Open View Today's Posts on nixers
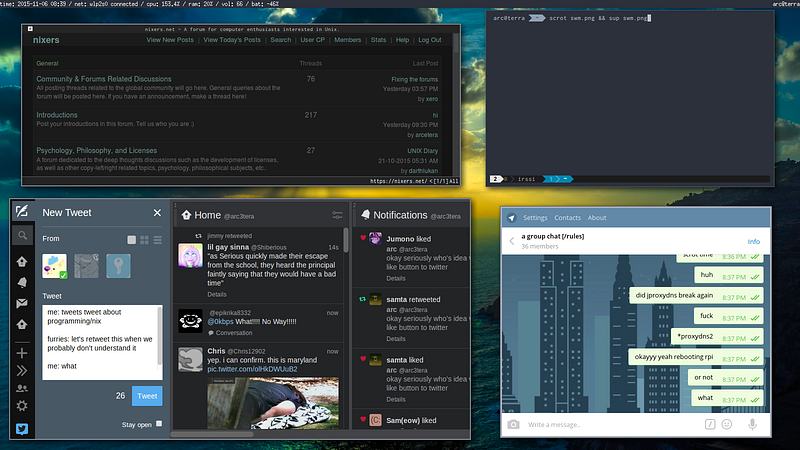The image size is (800, 450). click(232, 40)
